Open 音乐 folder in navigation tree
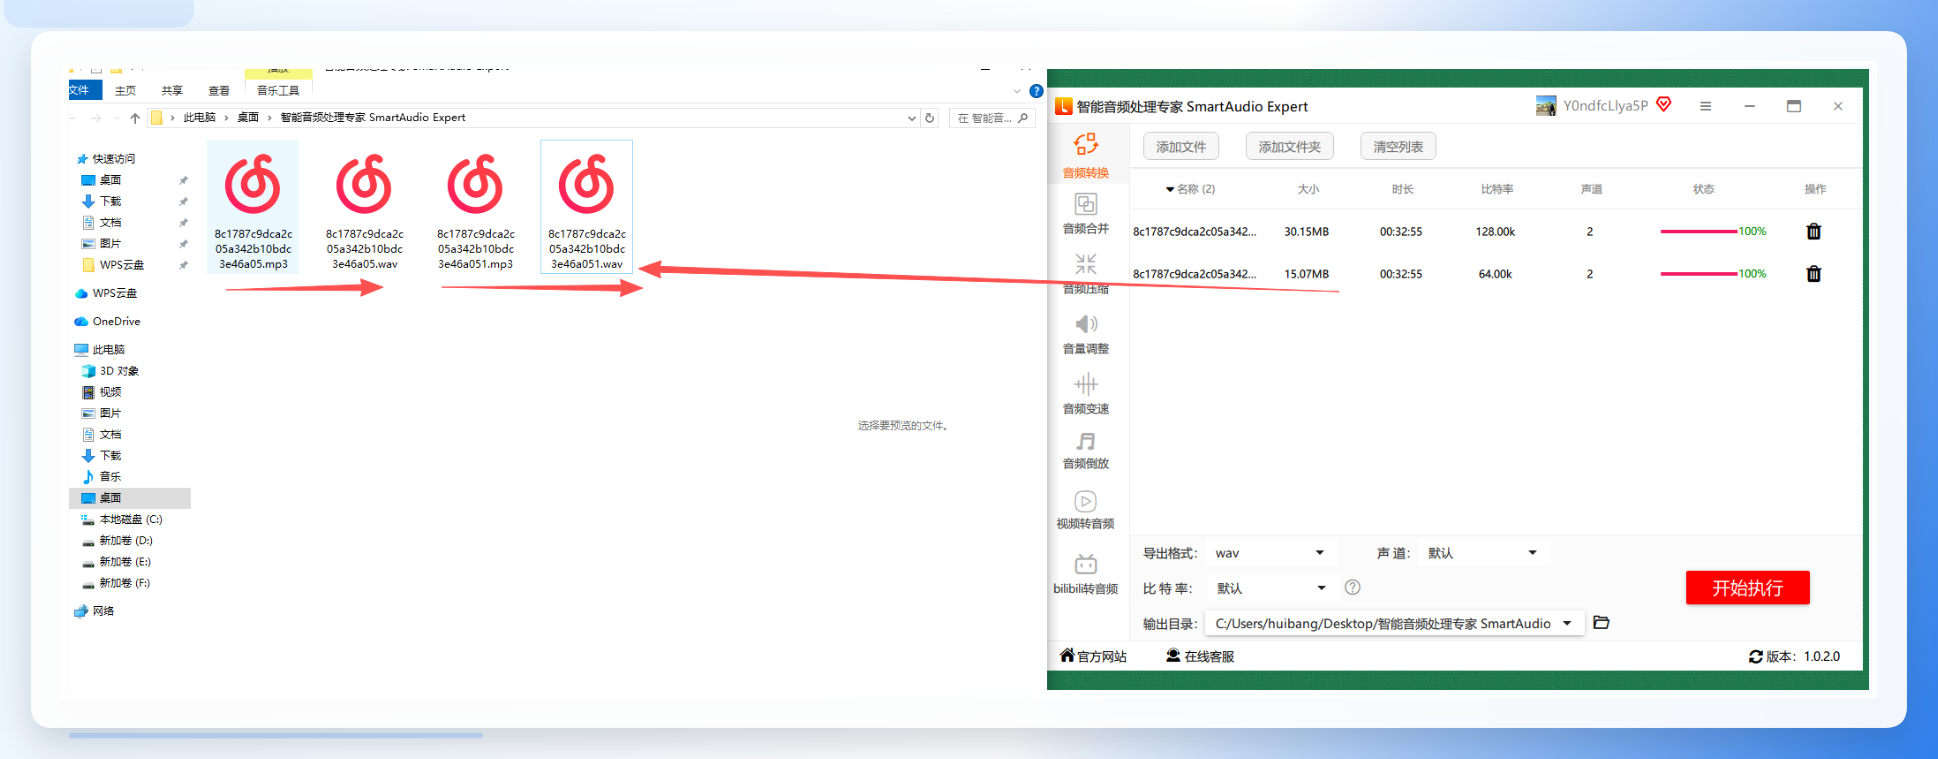The width and height of the screenshot is (1938, 759). (x=102, y=477)
